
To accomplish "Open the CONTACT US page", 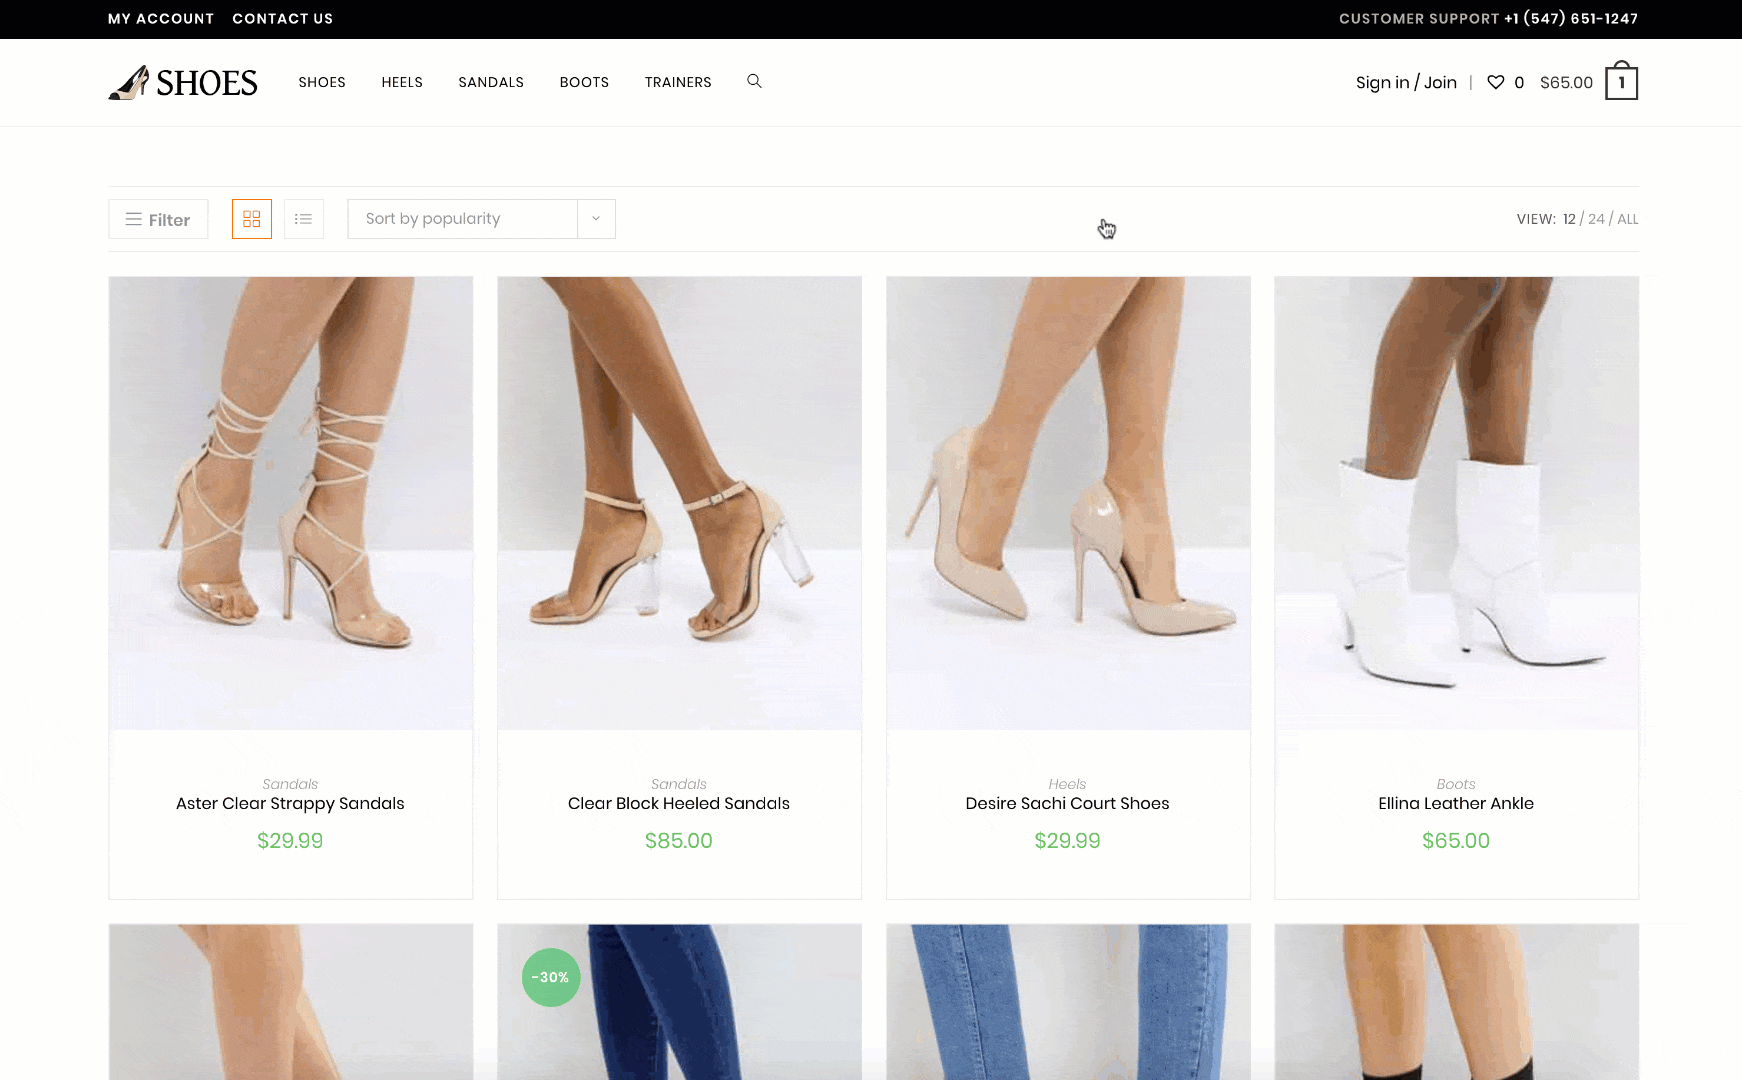I will (x=283, y=19).
